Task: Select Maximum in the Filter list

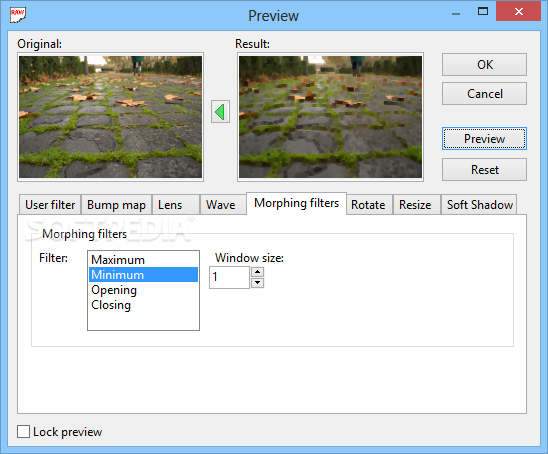Action: 143,260
